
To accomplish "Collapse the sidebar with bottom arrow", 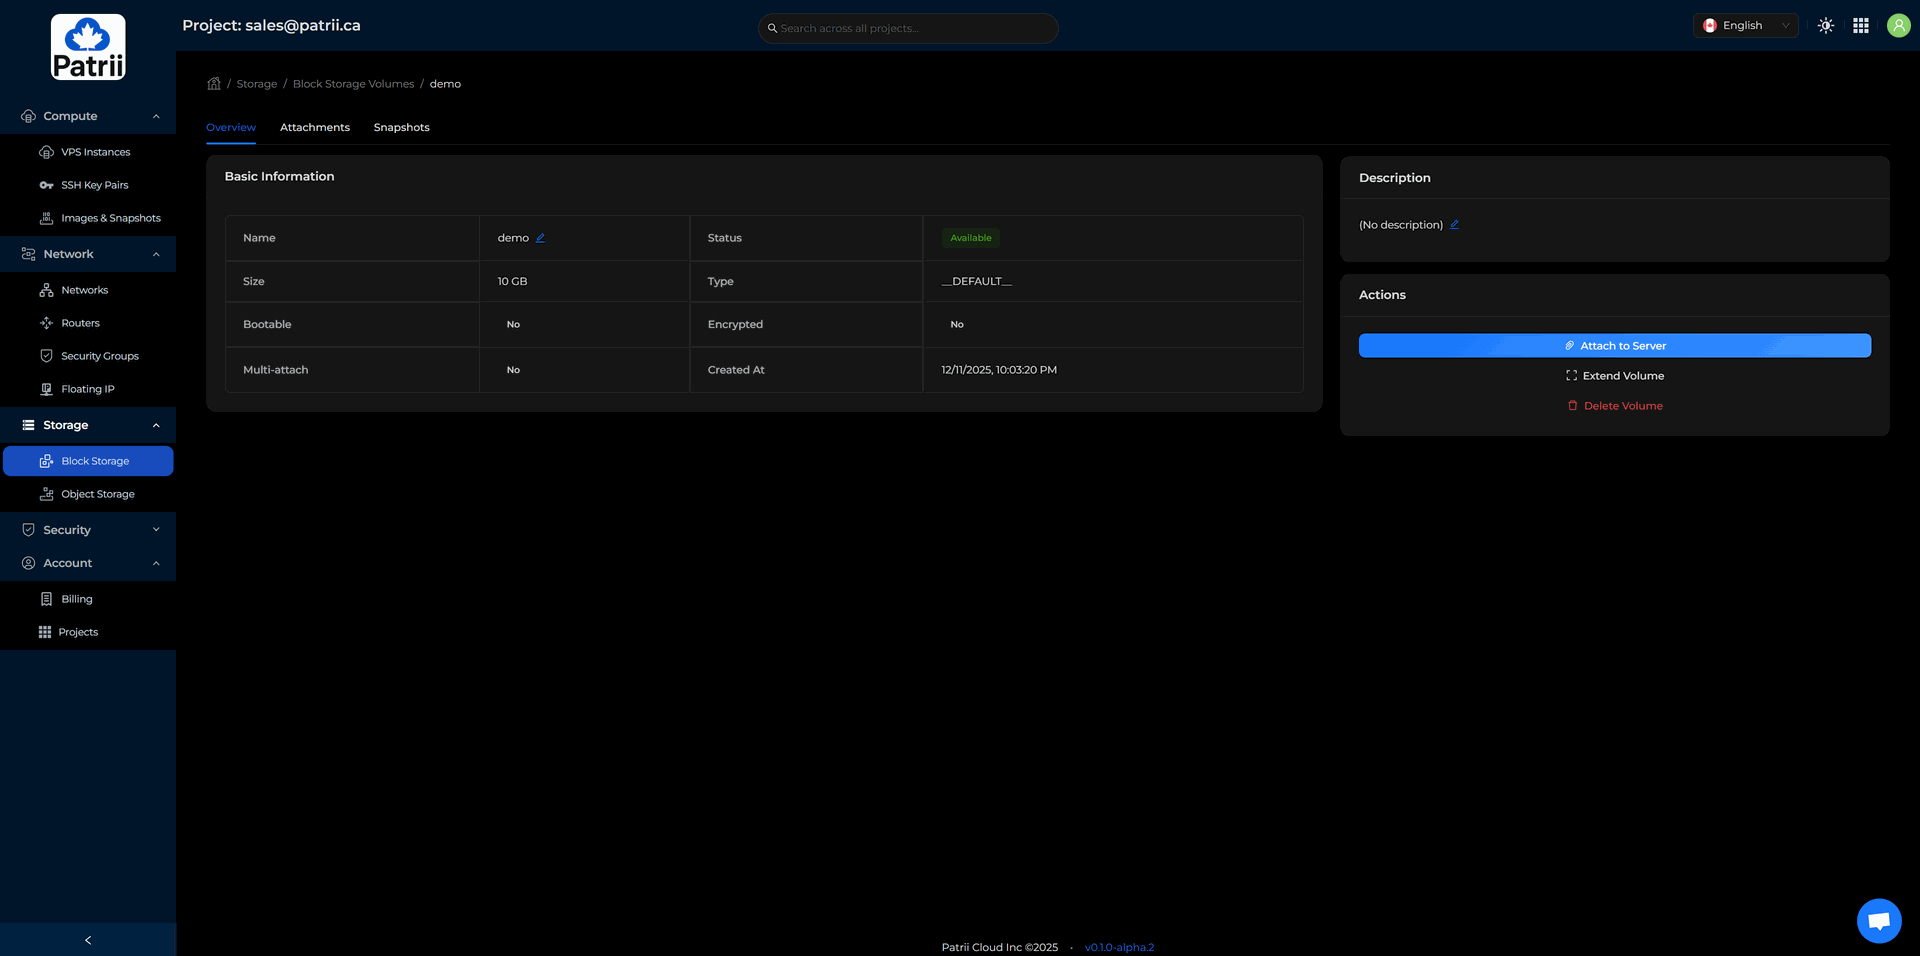I will [x=88, y=940].
